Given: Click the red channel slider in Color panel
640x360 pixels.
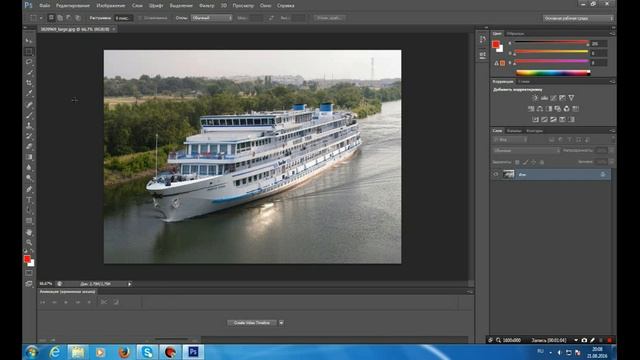Looking at the screenshot, I should pos(551,42).
